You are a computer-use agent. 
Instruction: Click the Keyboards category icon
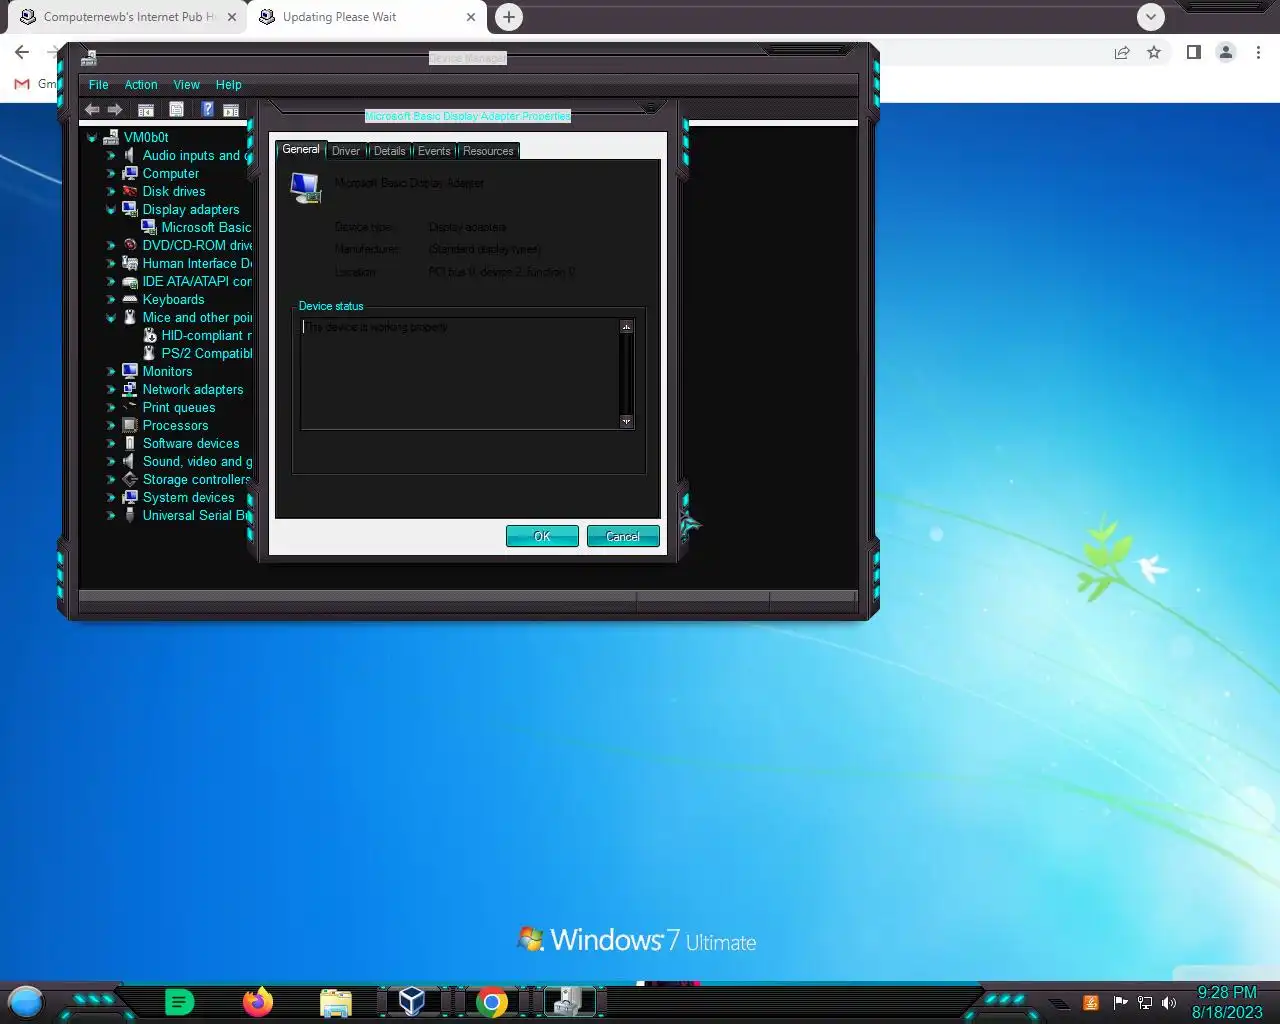coord(130,299)
